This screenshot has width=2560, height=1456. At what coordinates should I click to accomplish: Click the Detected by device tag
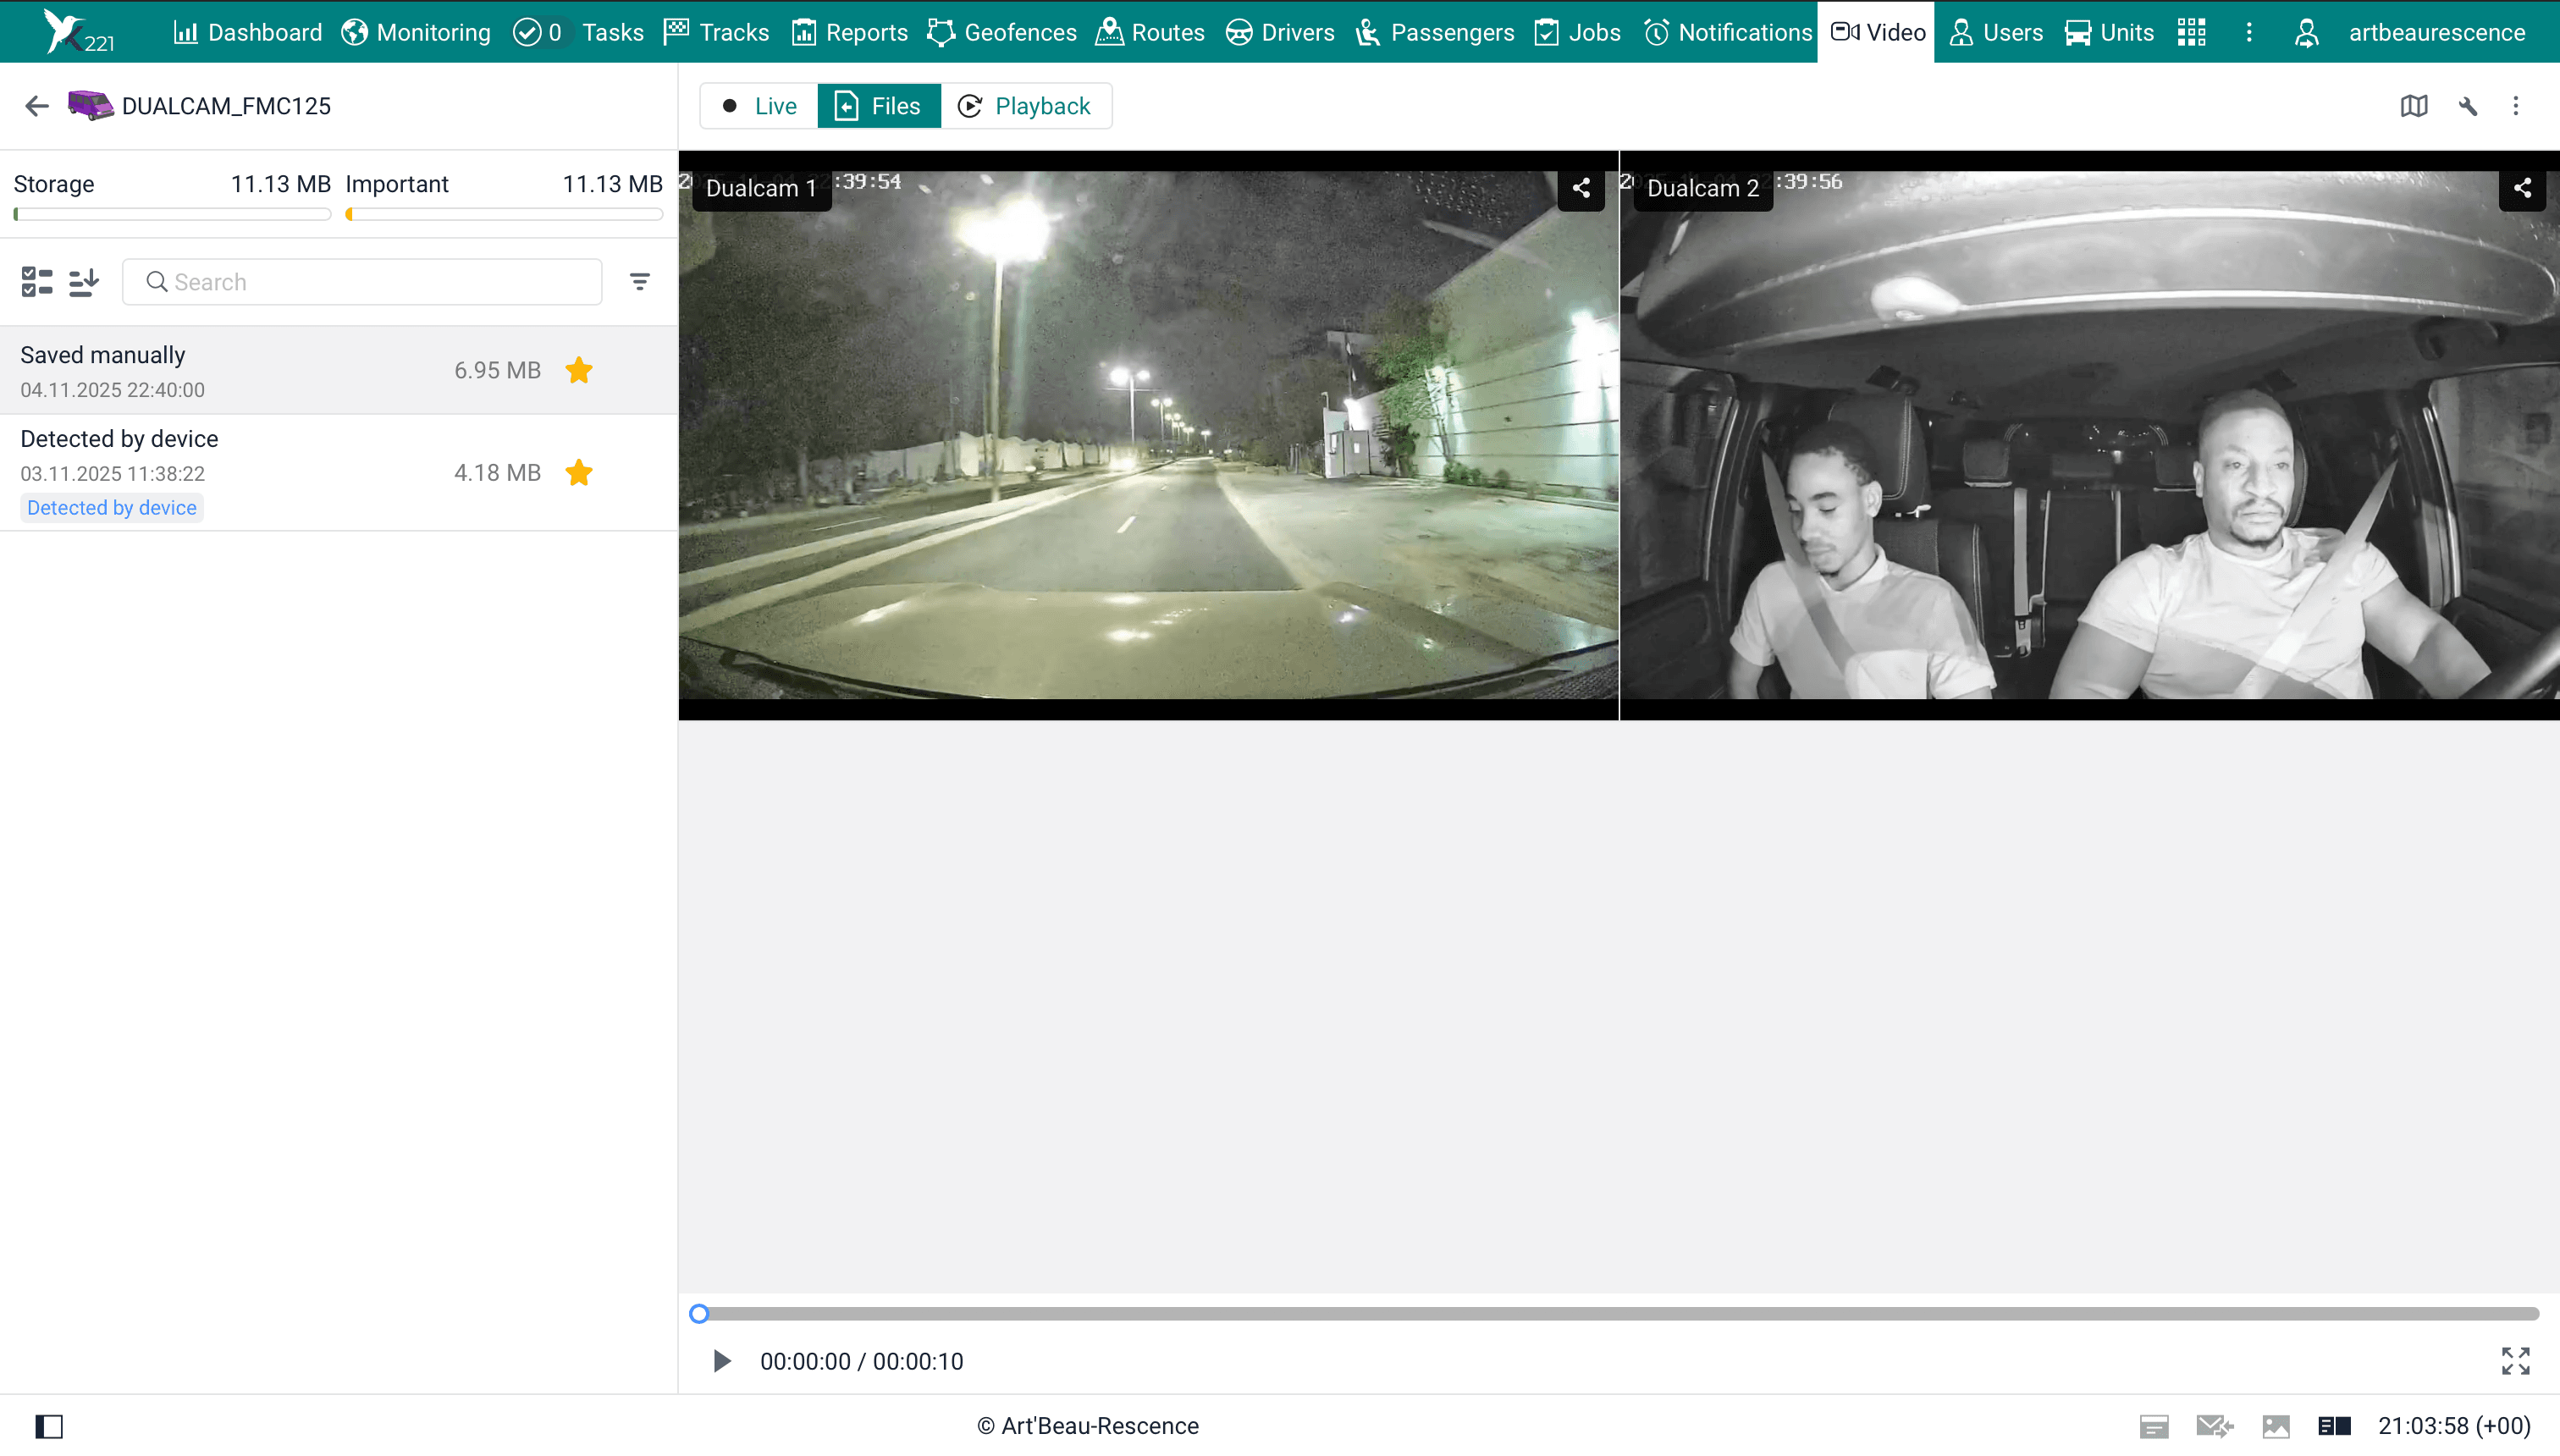112,508
